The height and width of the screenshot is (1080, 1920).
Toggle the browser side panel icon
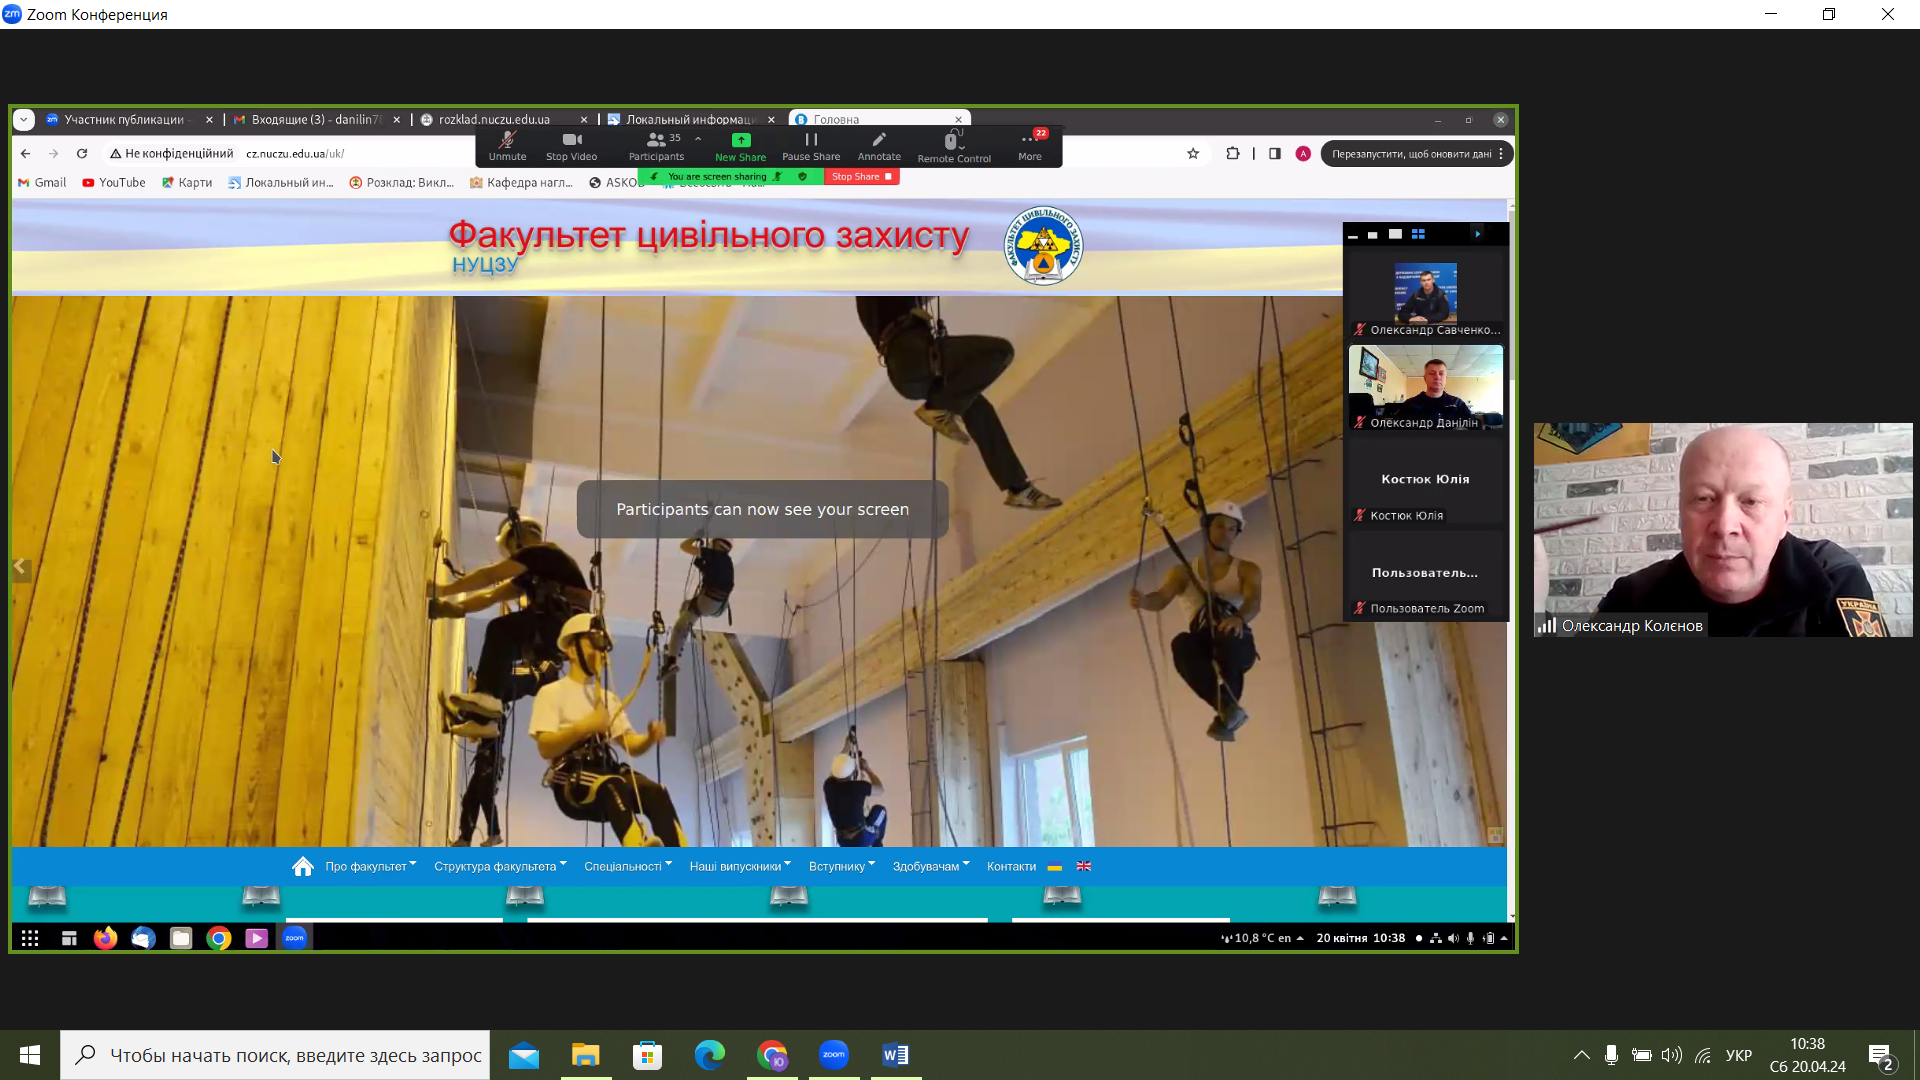click(1275, 154)
